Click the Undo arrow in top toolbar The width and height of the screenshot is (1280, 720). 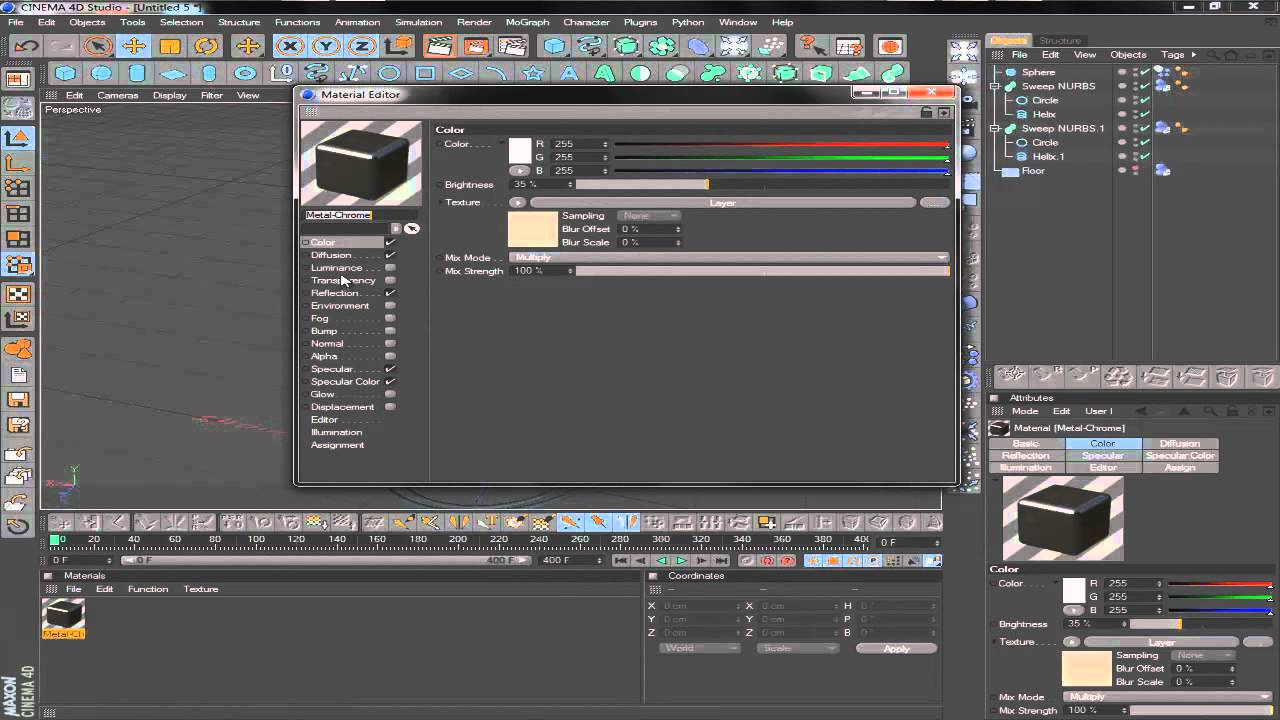coord(26,46)
